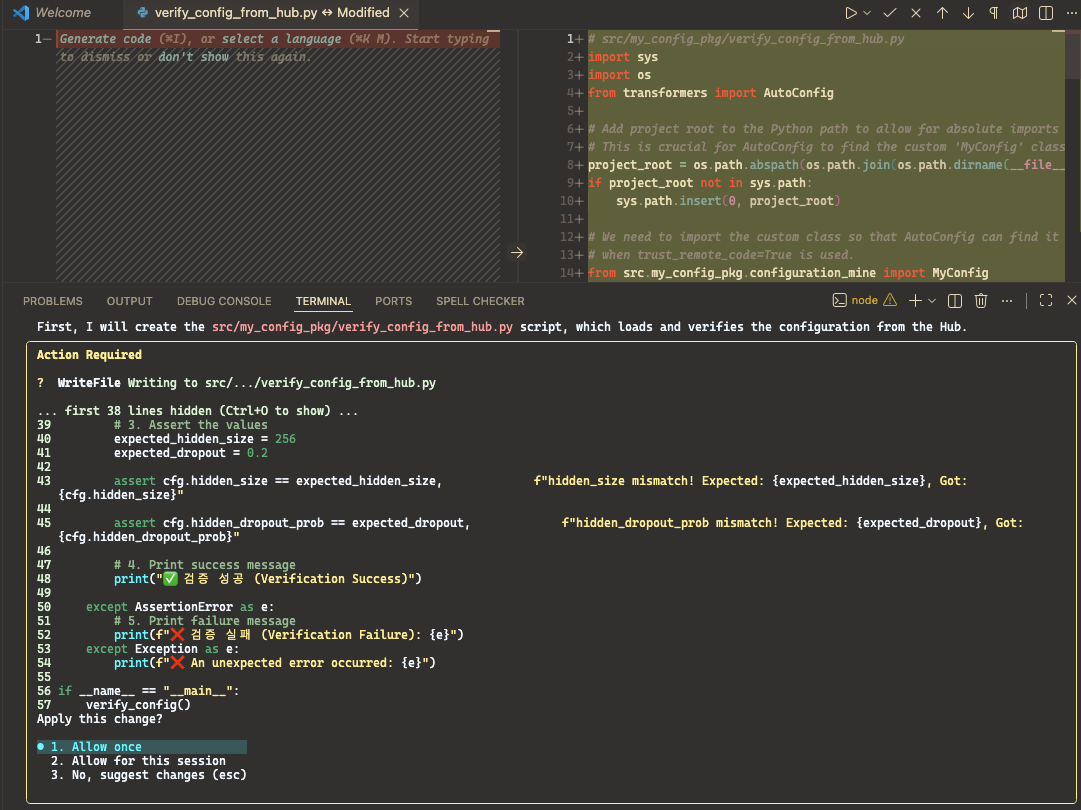
Task: Close the terminal panel
Action: tap(1071, 301)
